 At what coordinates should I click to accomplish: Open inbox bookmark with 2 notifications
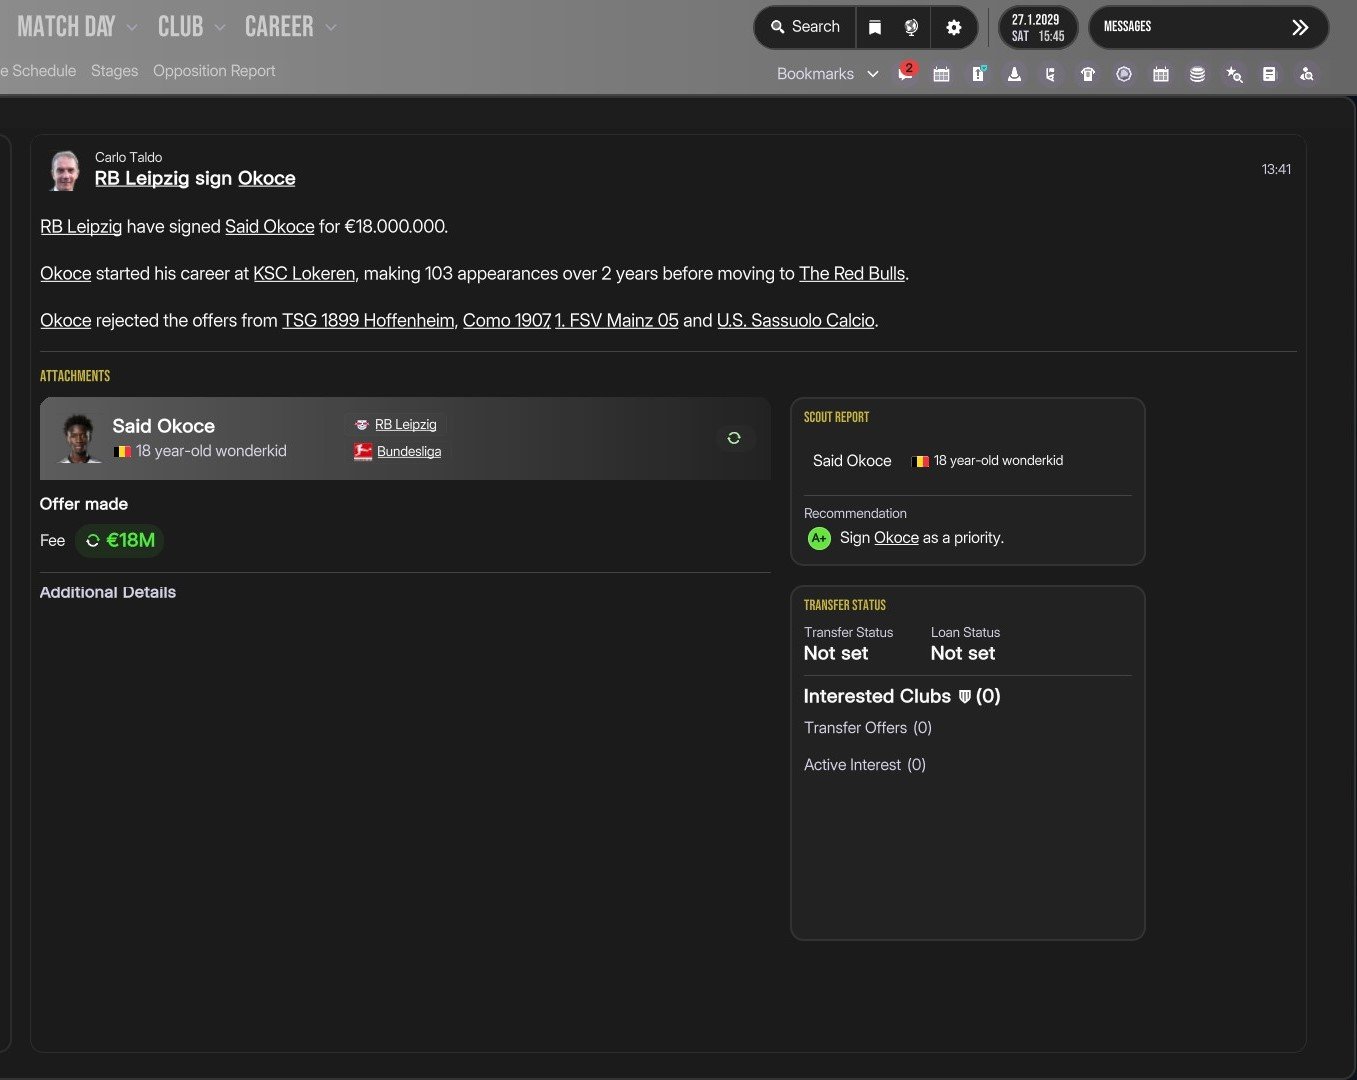pos(906,73)
